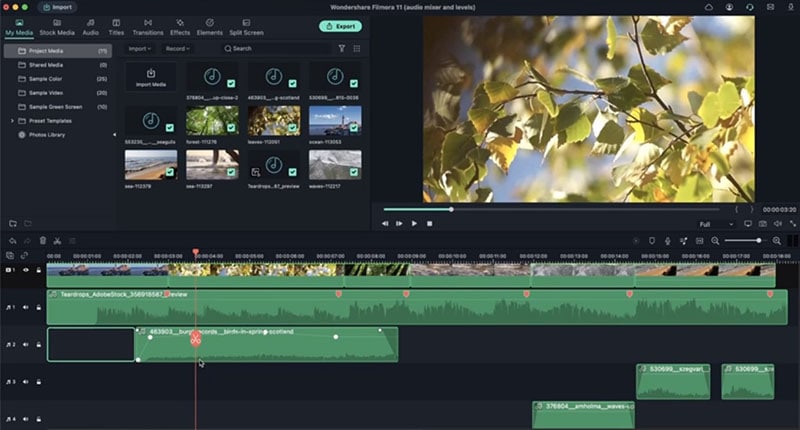Open the Transitions tab
This screenshot has width=800, height=430.
[x=148, y=28]
